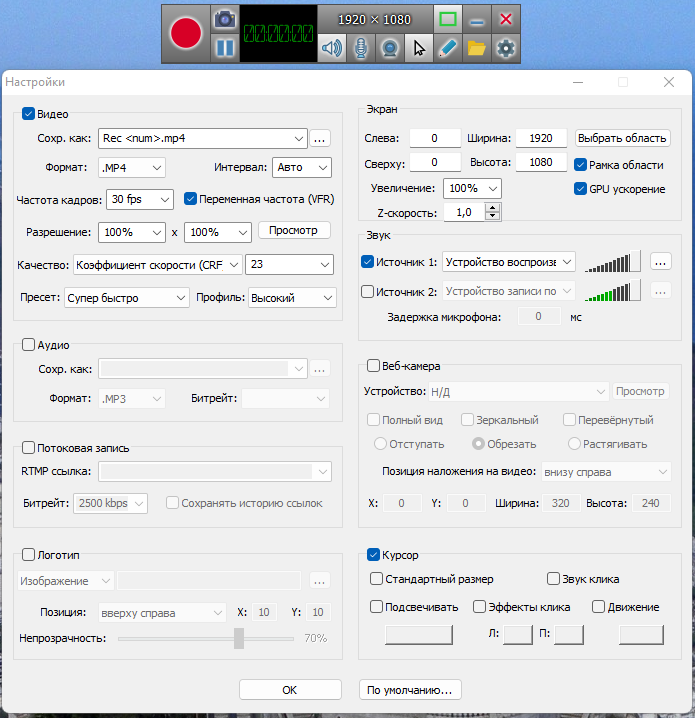Screen dimensions: 695x718
Task: Expand the Пресет dropdown showing Супер быстро
Action: (x=127, y=297)
